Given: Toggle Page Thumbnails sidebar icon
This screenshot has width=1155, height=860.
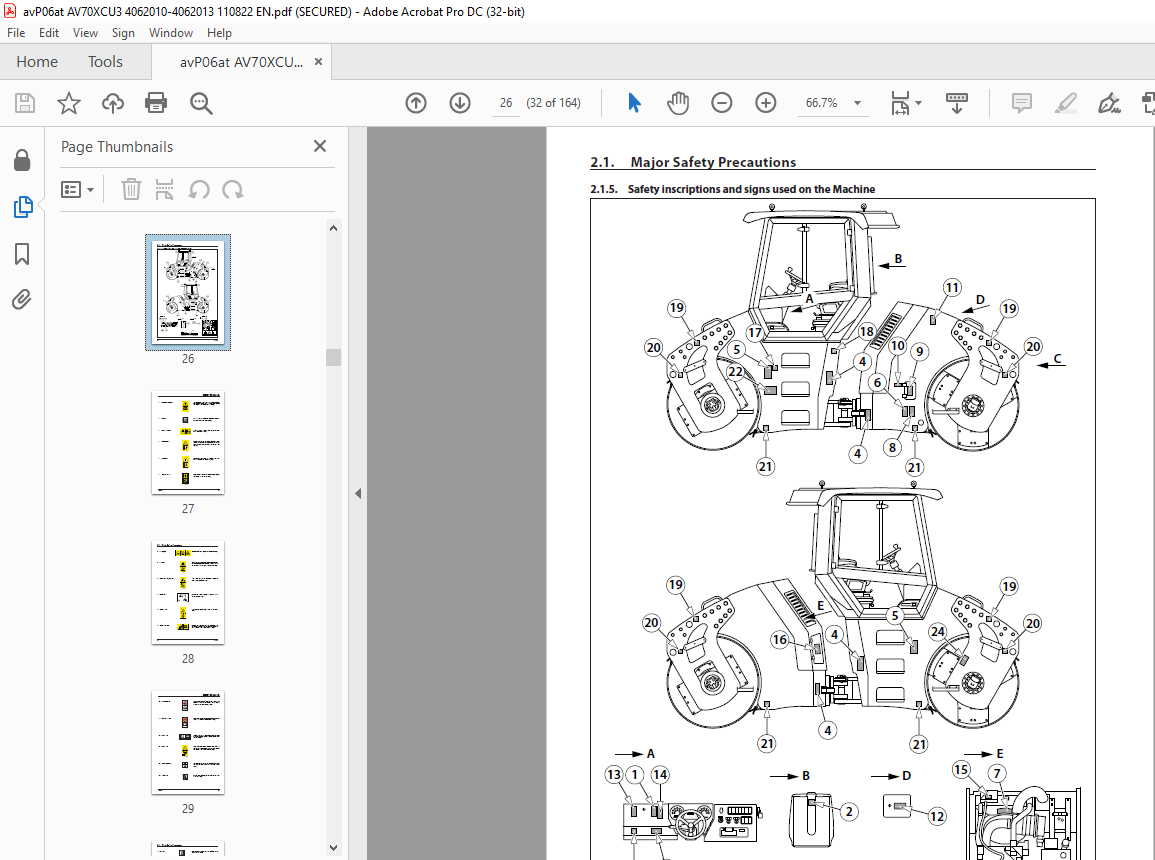Looking at the screenshot, I should click(23, 207).
